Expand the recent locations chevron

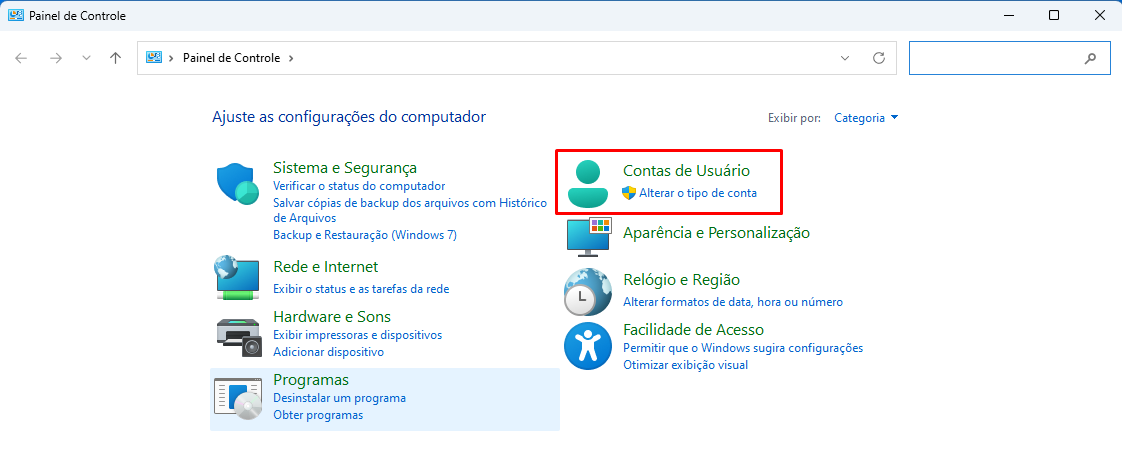click(87, 58)
